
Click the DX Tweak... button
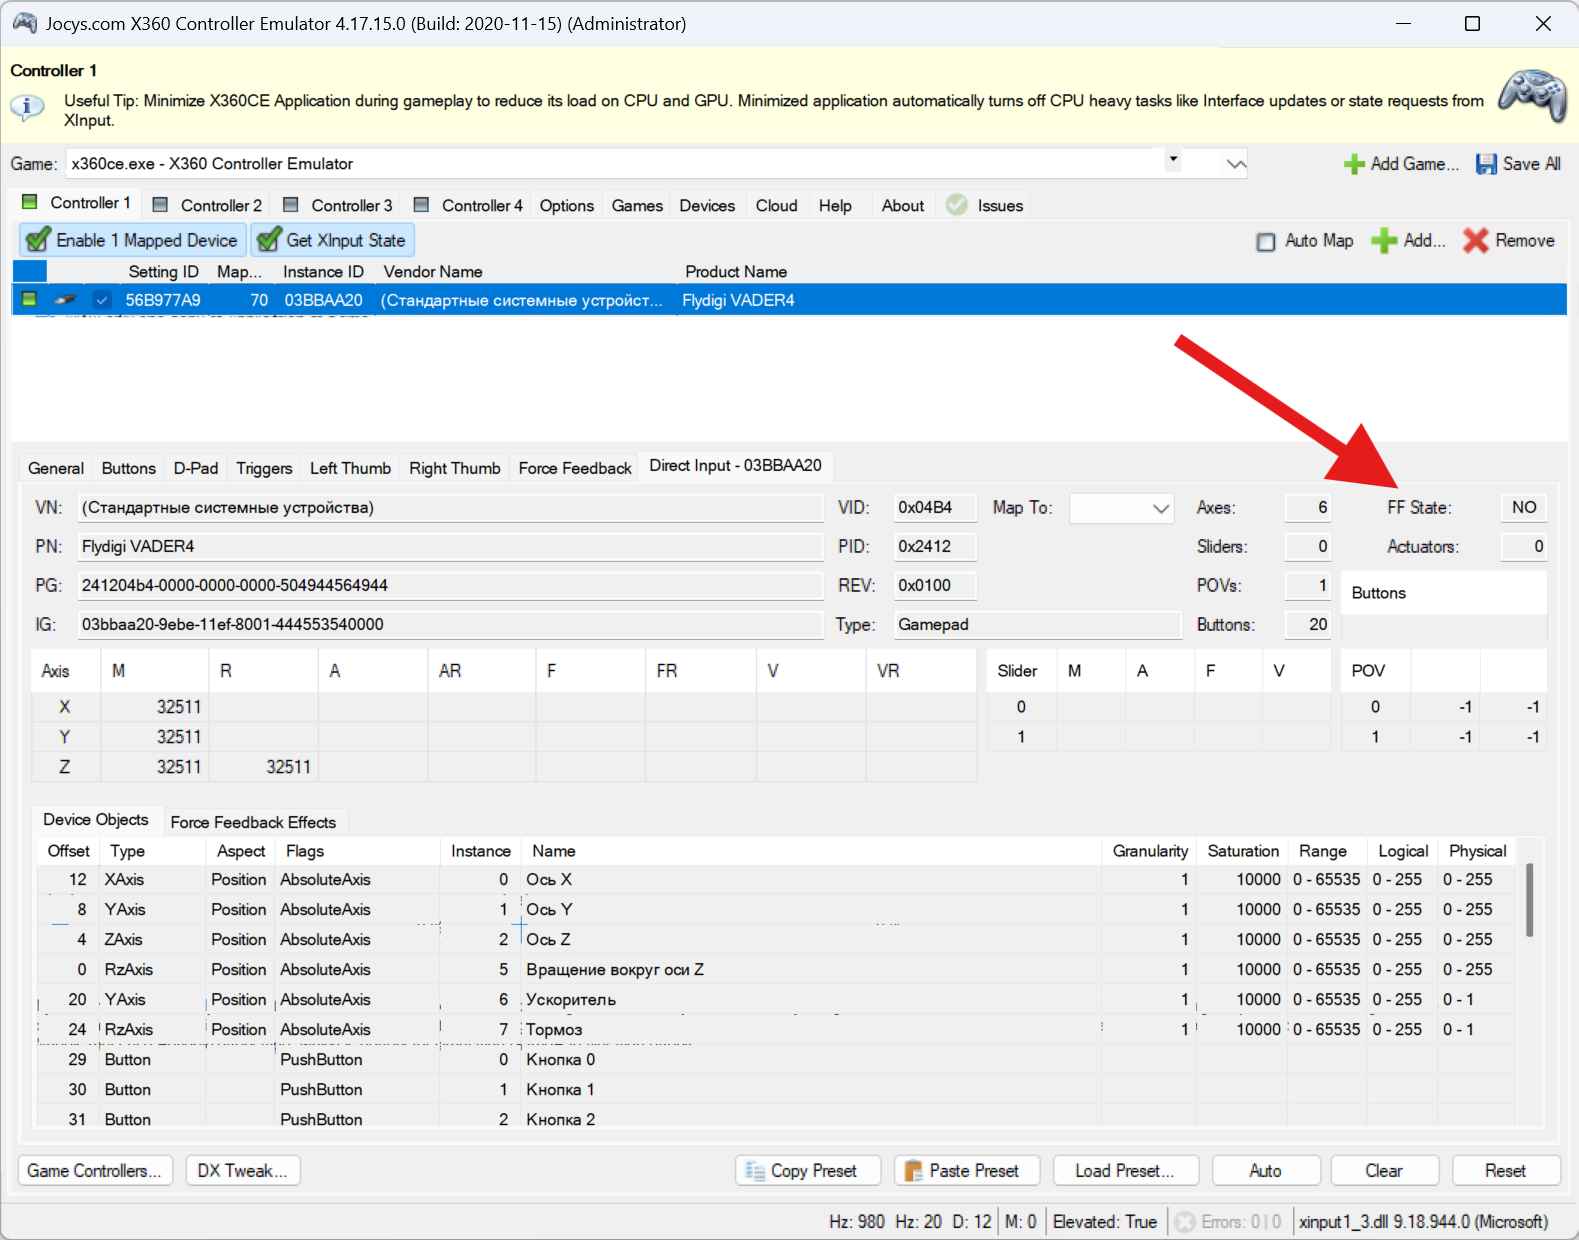[242, 1171]
